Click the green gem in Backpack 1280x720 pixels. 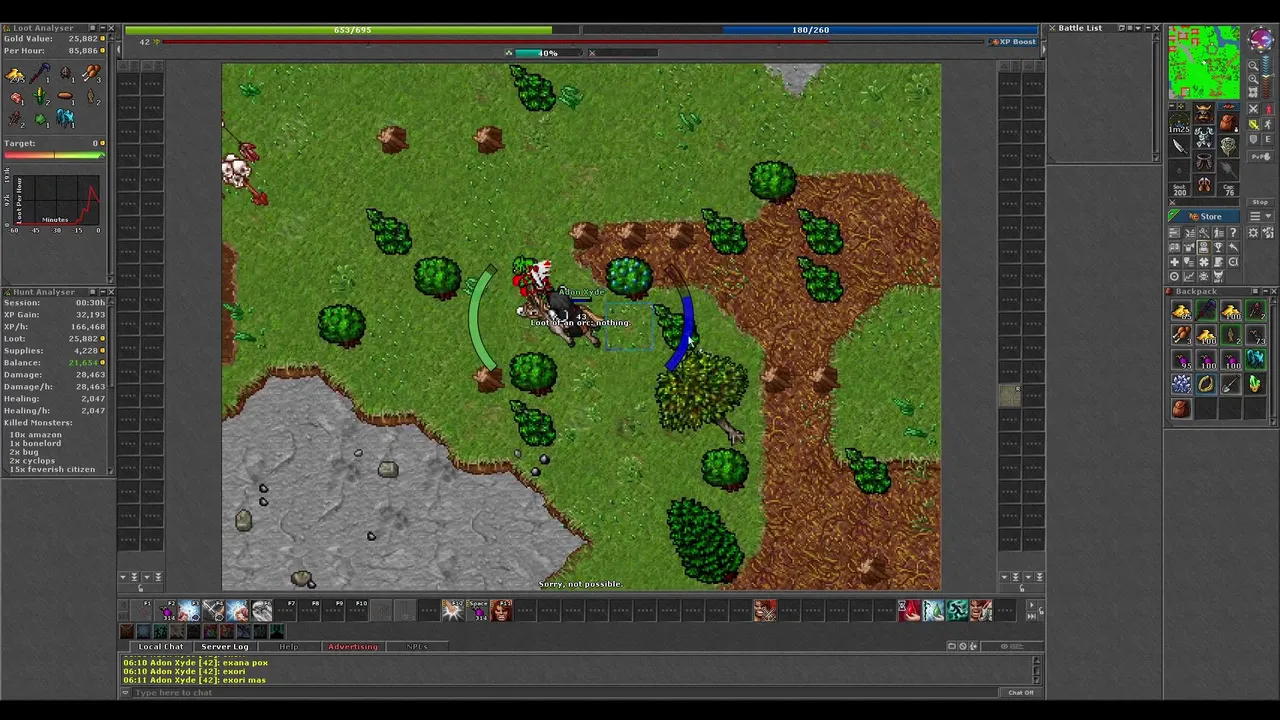tap(1255, 384)
